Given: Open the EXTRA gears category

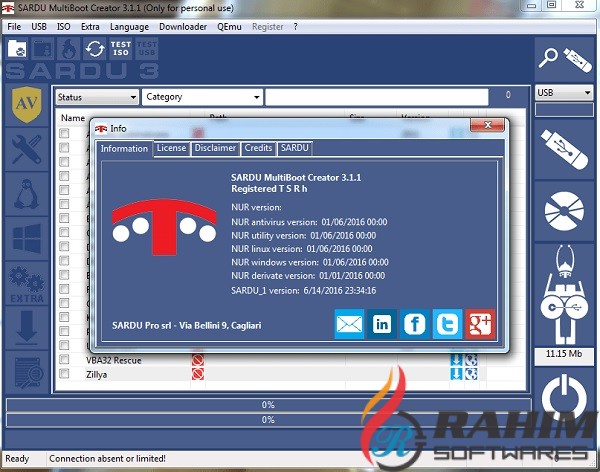Looking at the screenshot, I should [26, 284].
